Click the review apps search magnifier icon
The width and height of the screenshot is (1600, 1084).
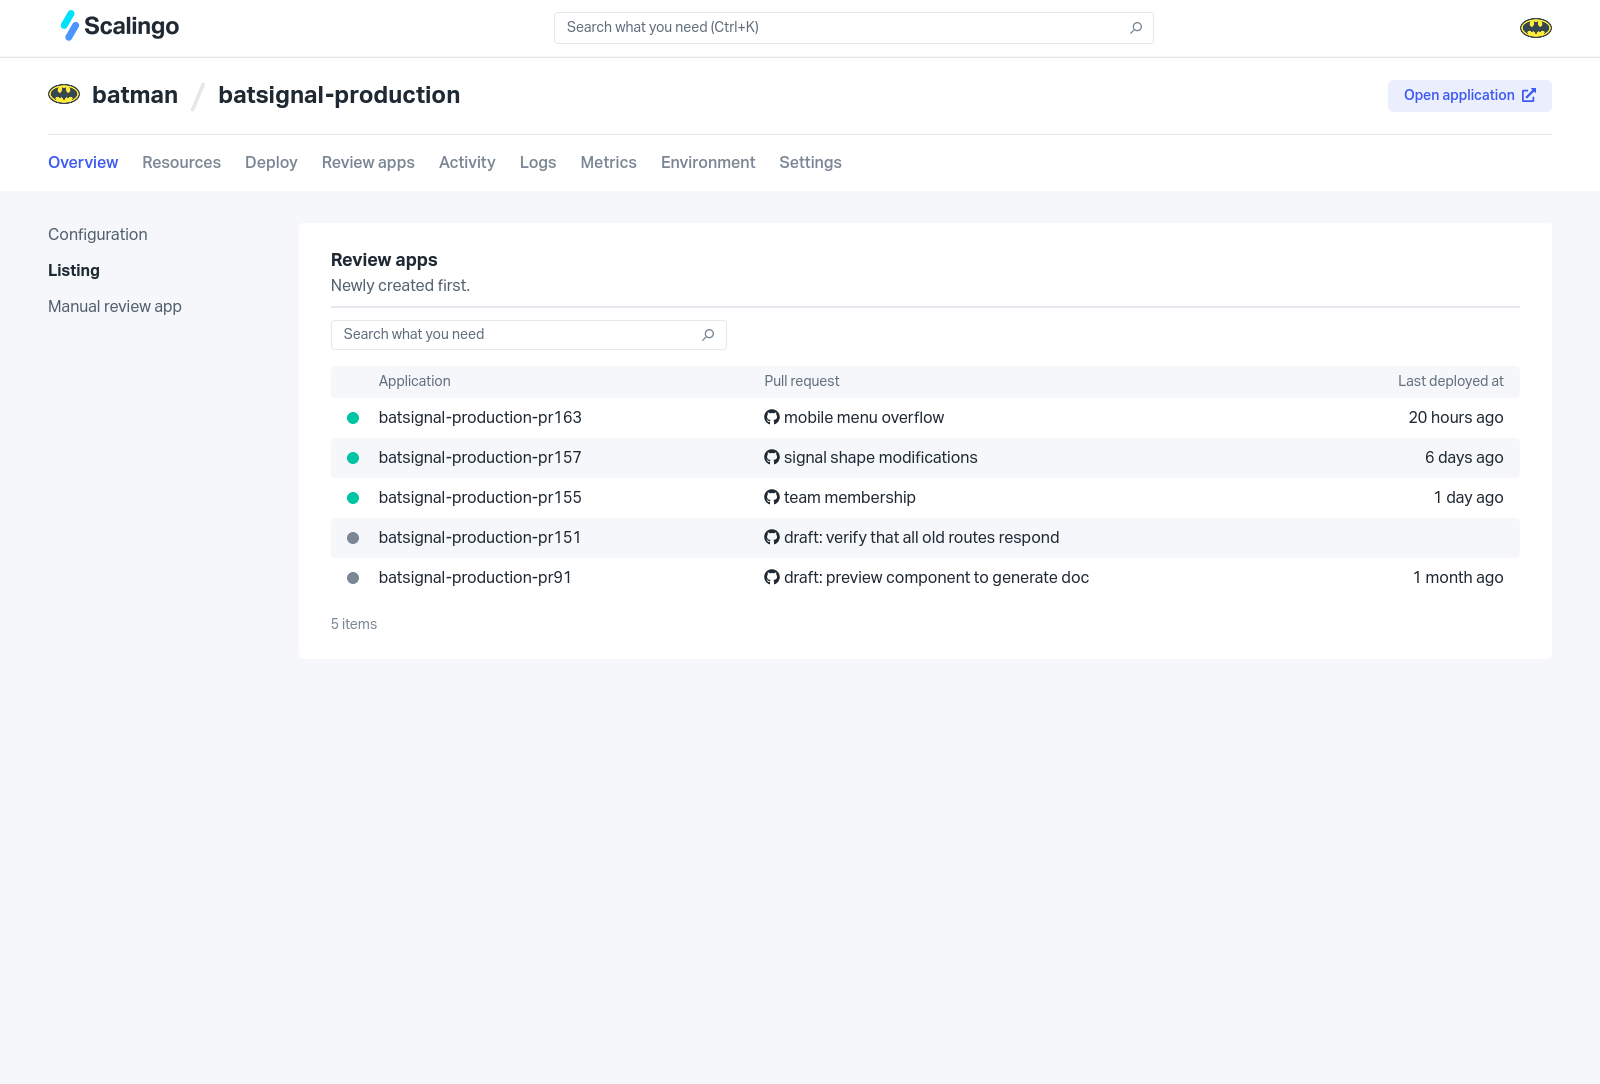coord(708,335)
